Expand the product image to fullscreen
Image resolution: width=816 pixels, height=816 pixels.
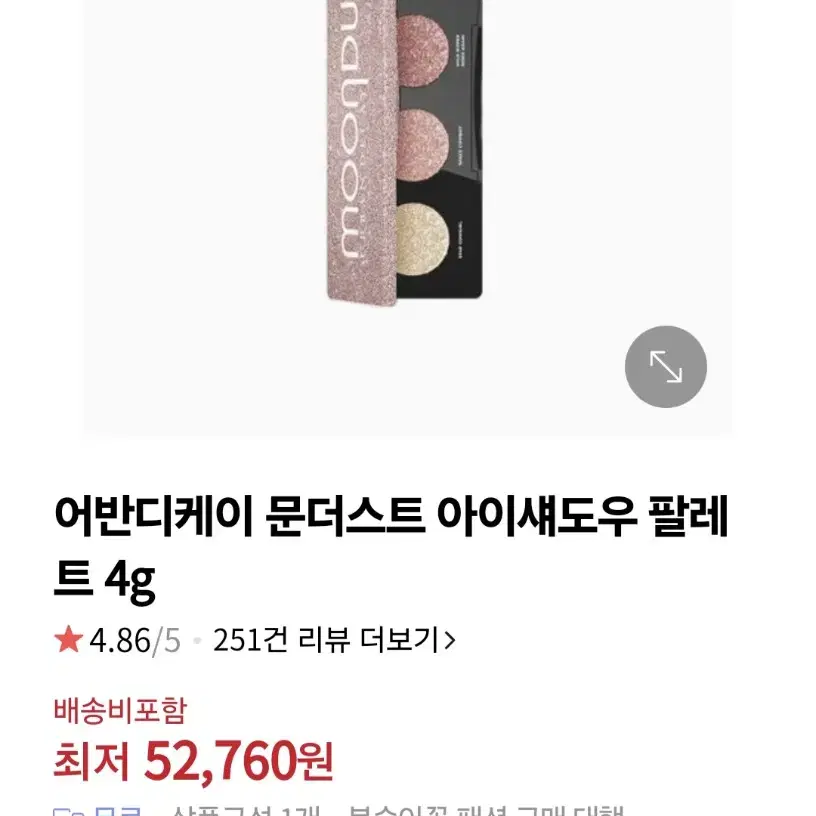(x=666, y=367)
